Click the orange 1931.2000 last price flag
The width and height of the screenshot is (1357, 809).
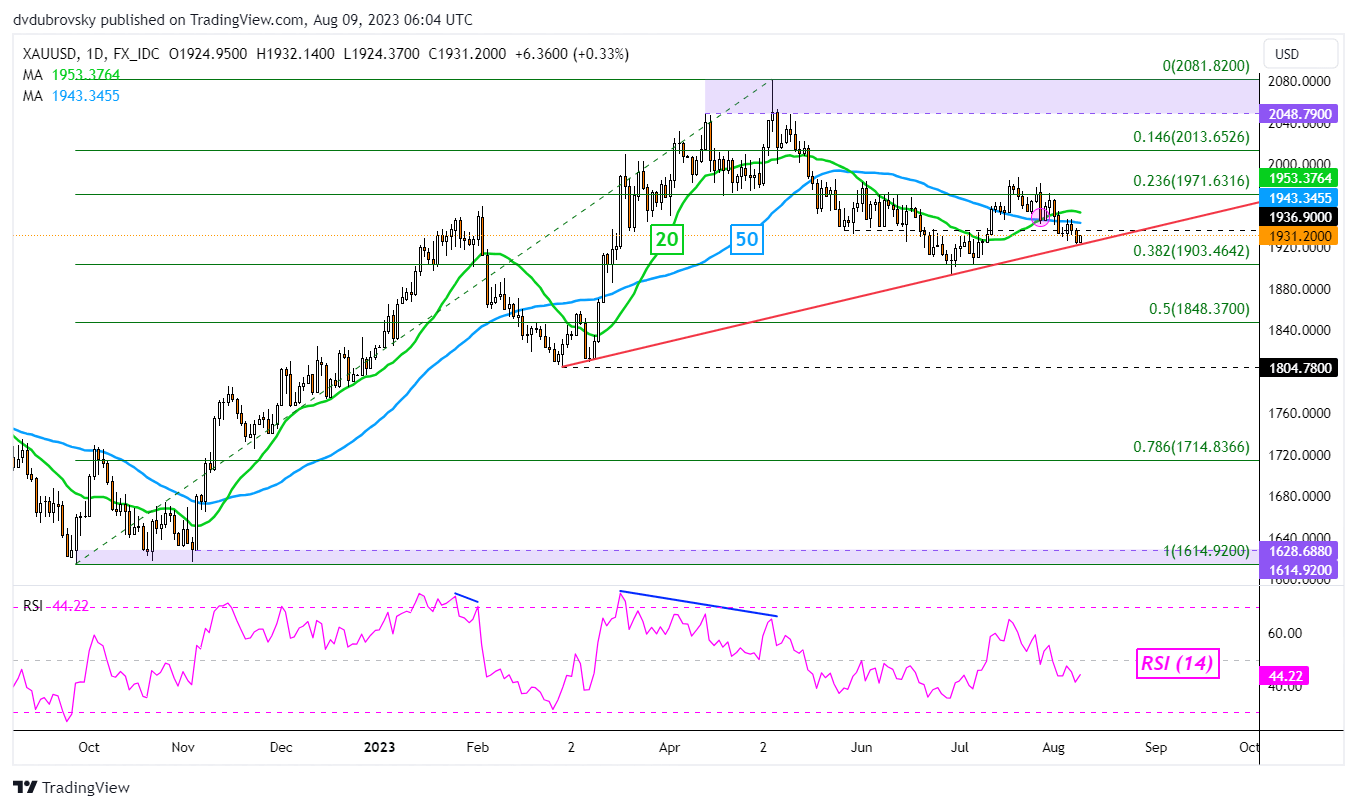click(1298, 235)
